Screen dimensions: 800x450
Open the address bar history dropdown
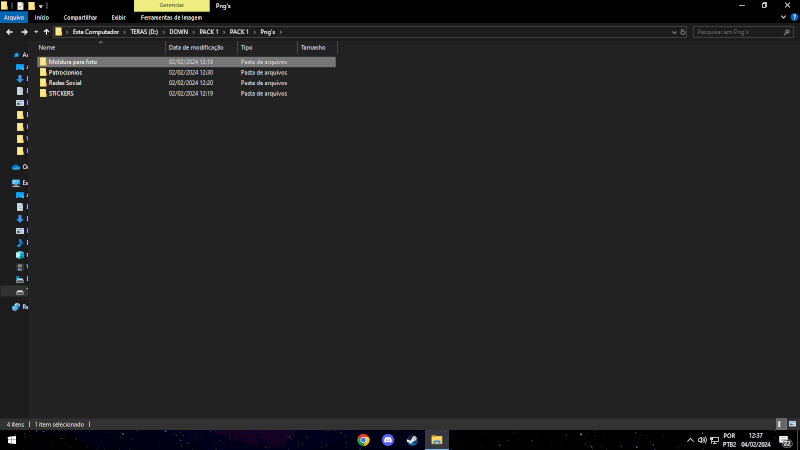[674, 32]
